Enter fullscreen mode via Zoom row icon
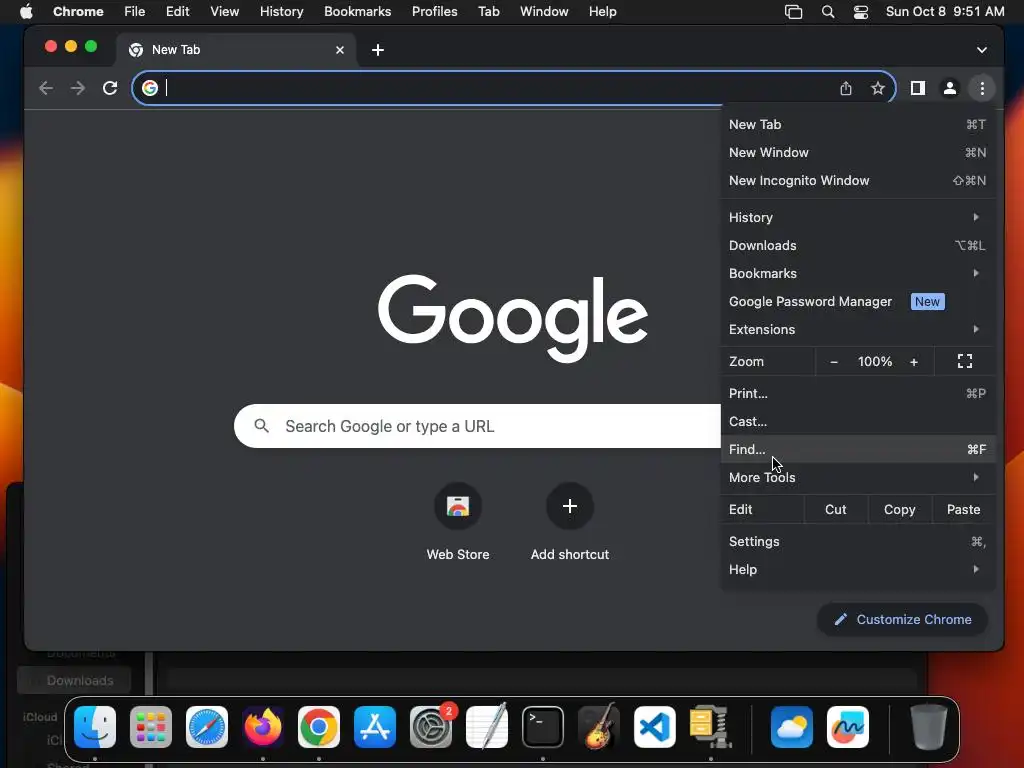The image size is (1024, 768). point(965,361)
